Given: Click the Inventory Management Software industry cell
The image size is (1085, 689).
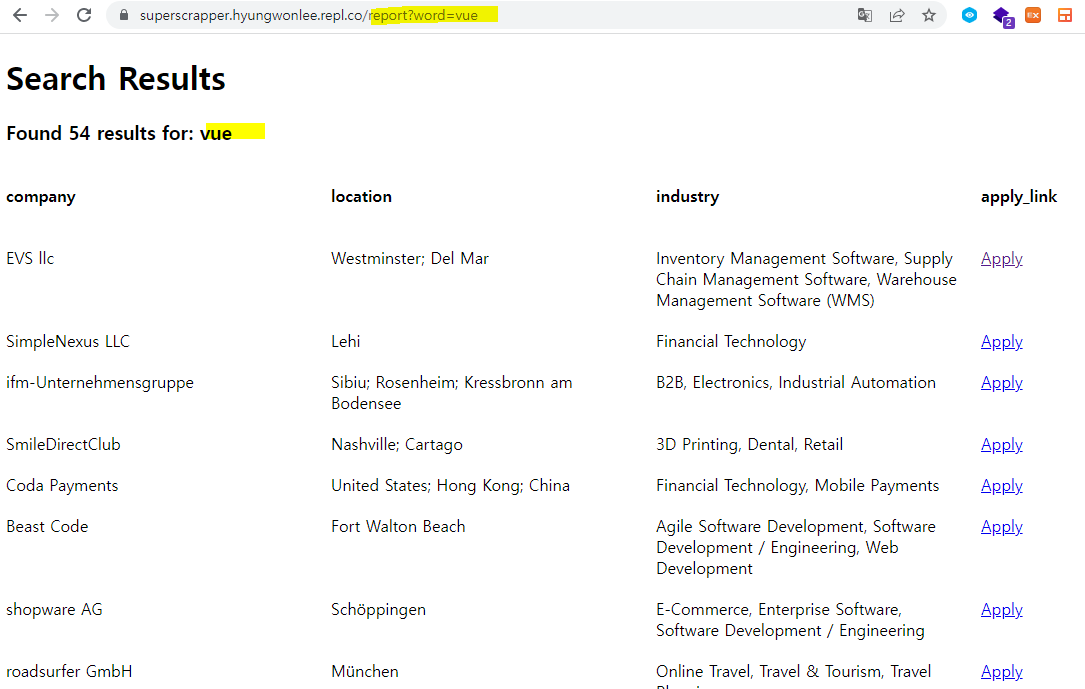Looking at the screenshot, I should point(806,279).
